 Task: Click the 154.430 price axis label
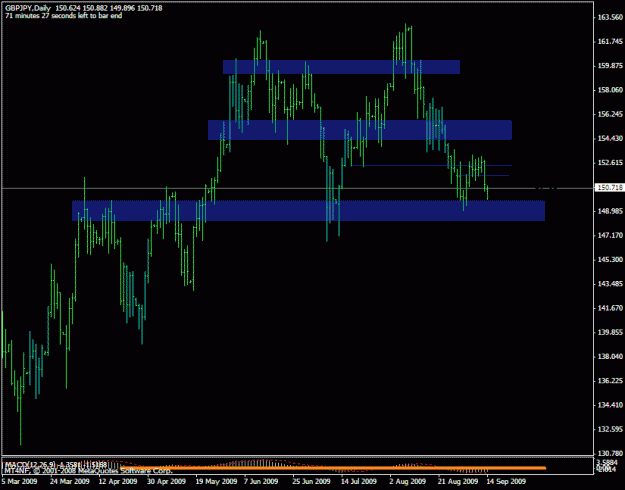pos(610,138)
